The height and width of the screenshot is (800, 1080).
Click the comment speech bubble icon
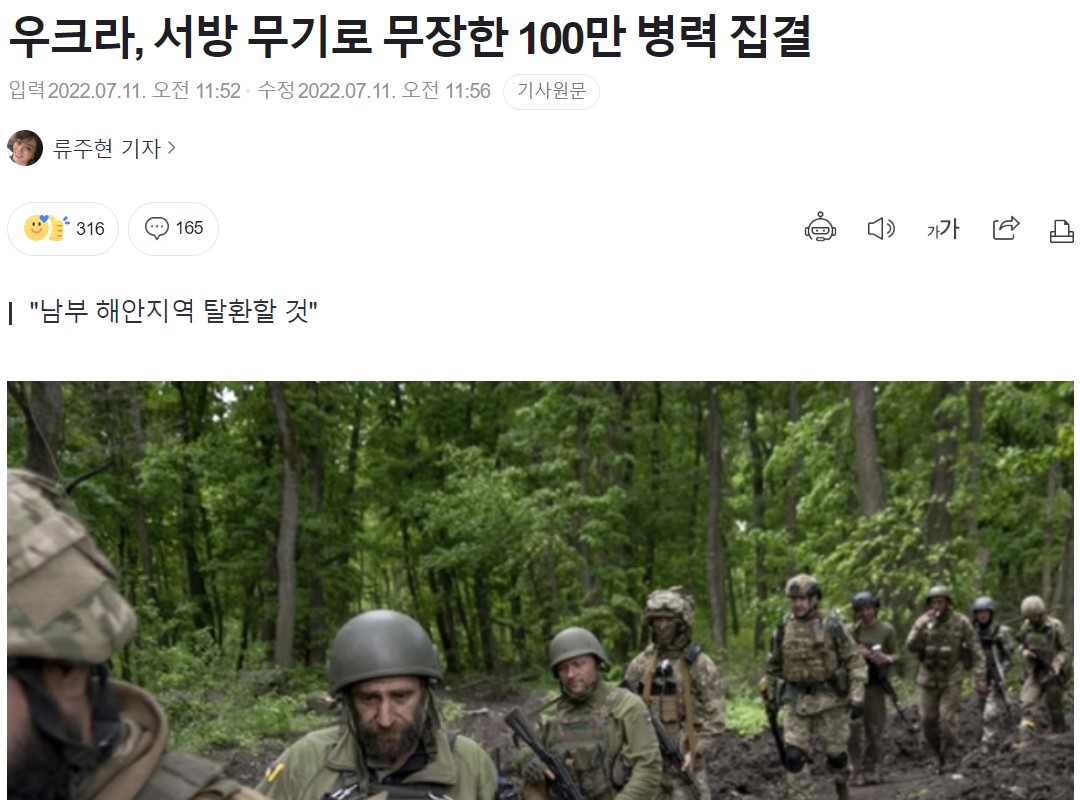[156, 228]
